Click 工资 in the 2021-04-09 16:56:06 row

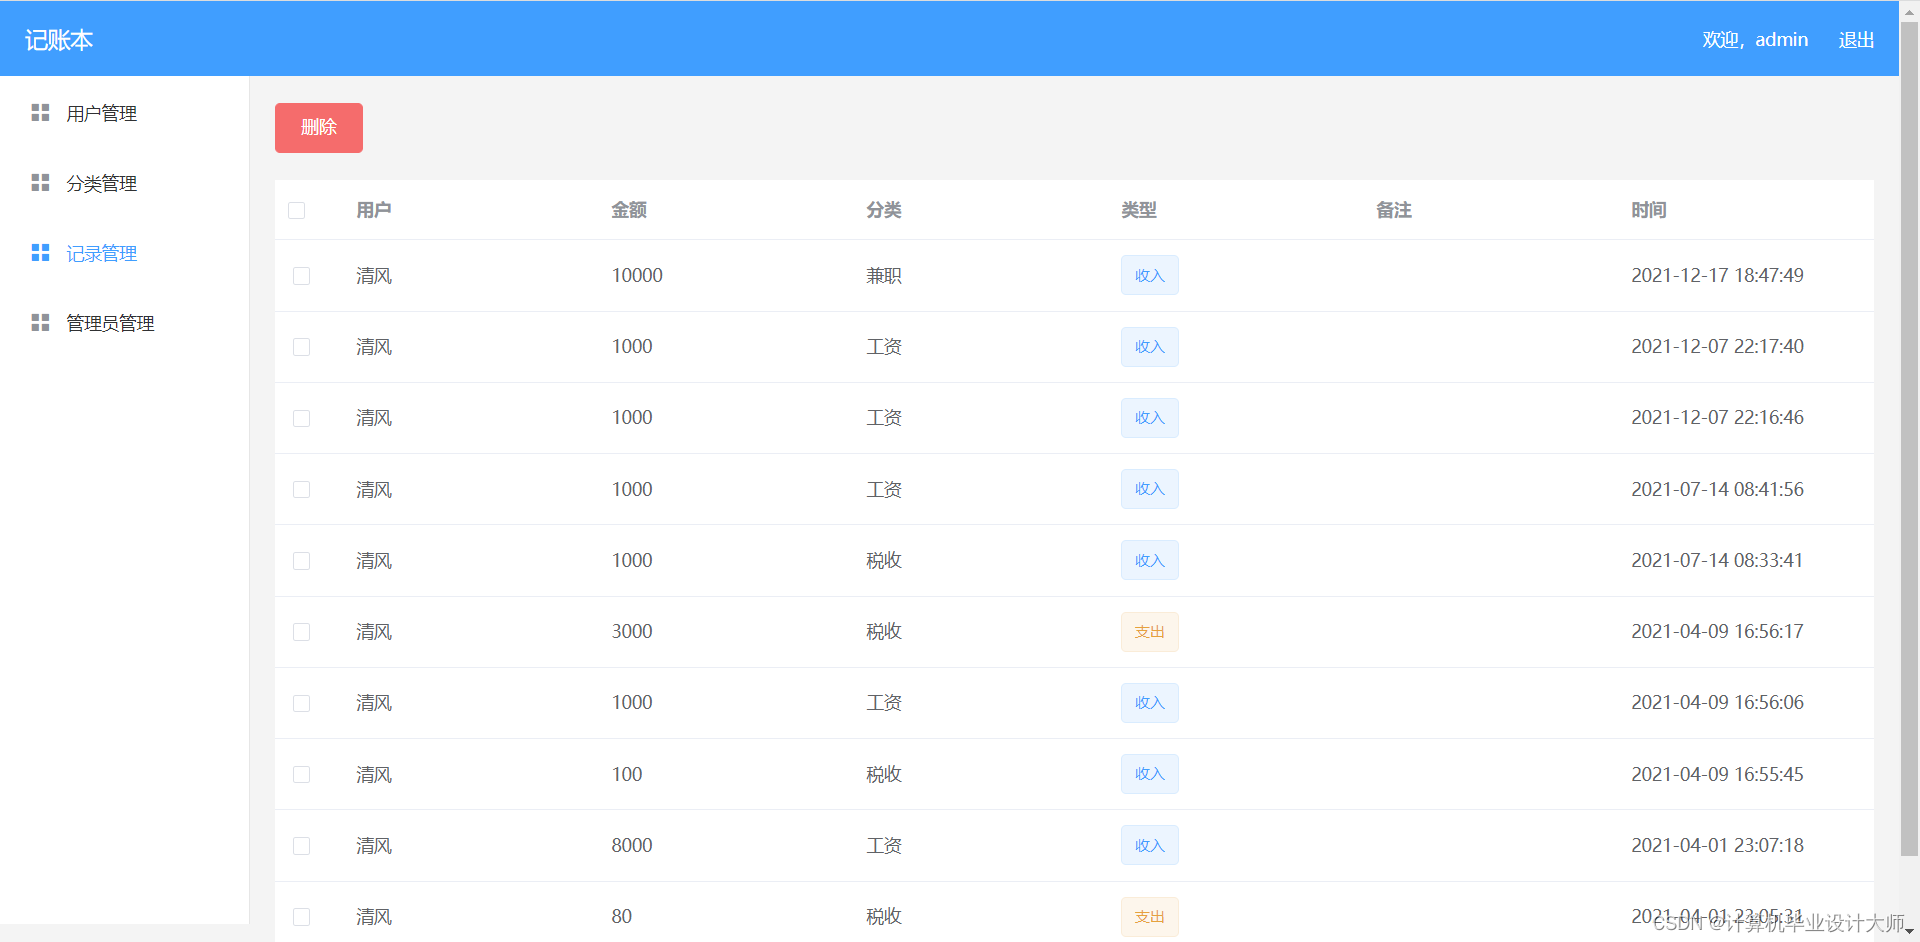click(x=884, y=703)
